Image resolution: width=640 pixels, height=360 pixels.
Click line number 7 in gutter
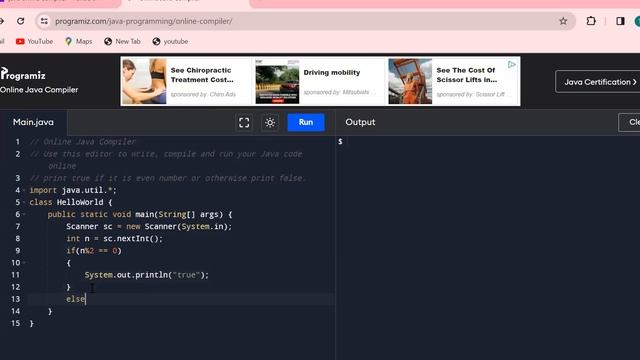click(x=18, y=227)
